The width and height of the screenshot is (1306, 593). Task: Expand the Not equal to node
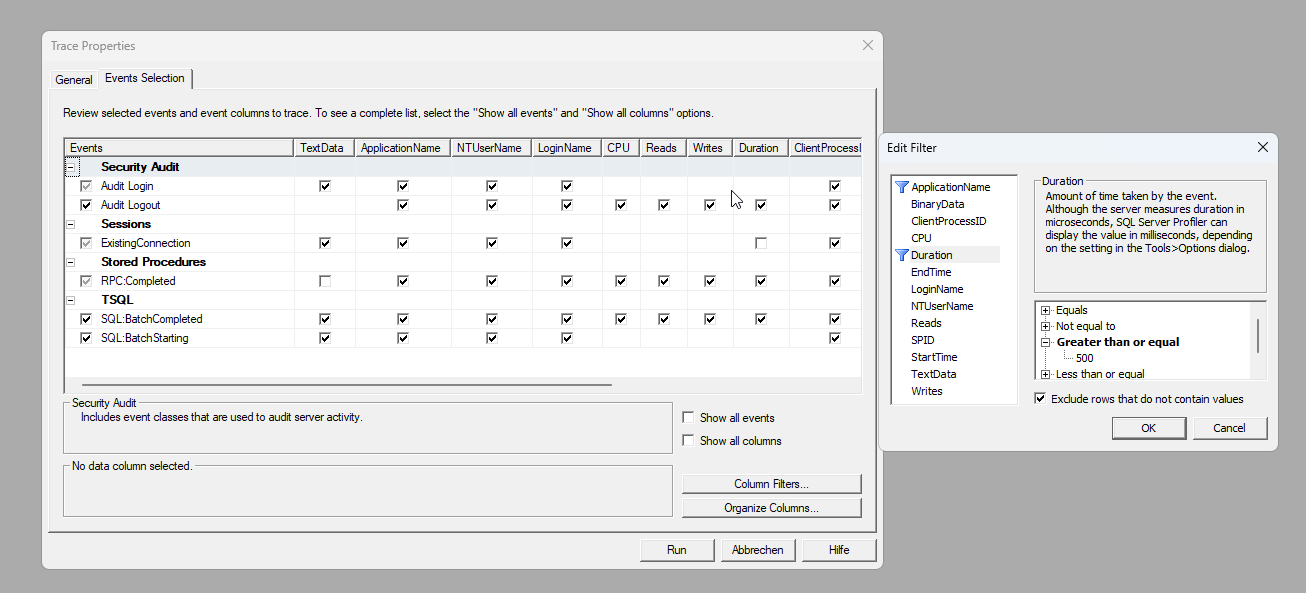1046,326
